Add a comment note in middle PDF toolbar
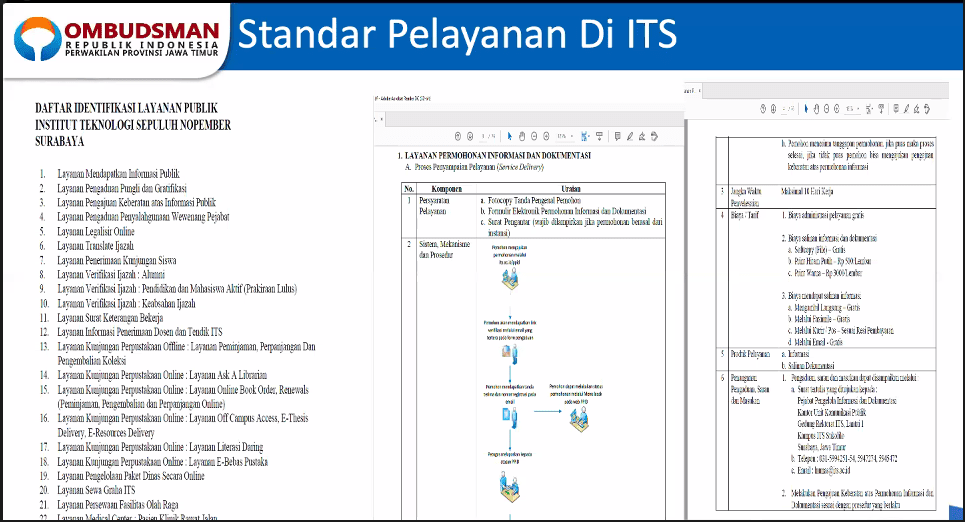This screenshot has width=965, height=522. (617, 136)
